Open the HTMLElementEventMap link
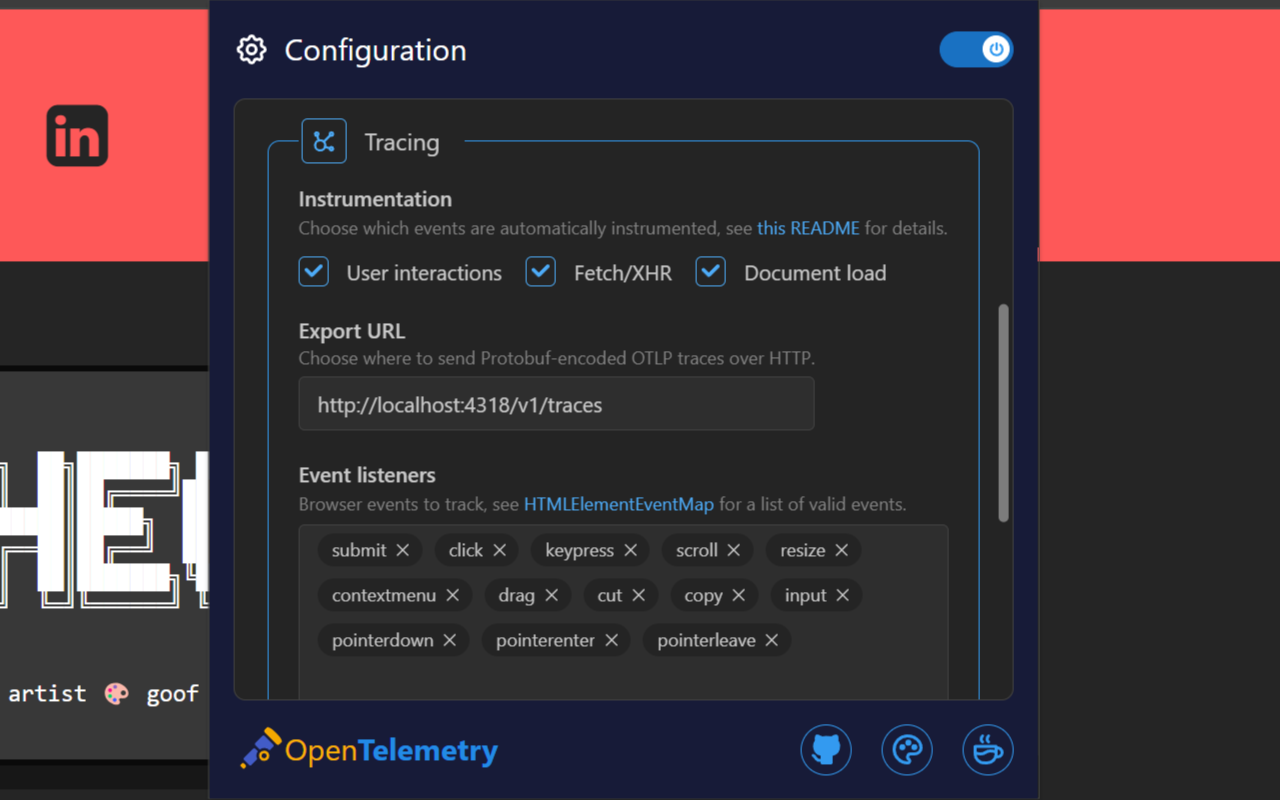This screenshot has height=800, width=1280. [618, 504]
